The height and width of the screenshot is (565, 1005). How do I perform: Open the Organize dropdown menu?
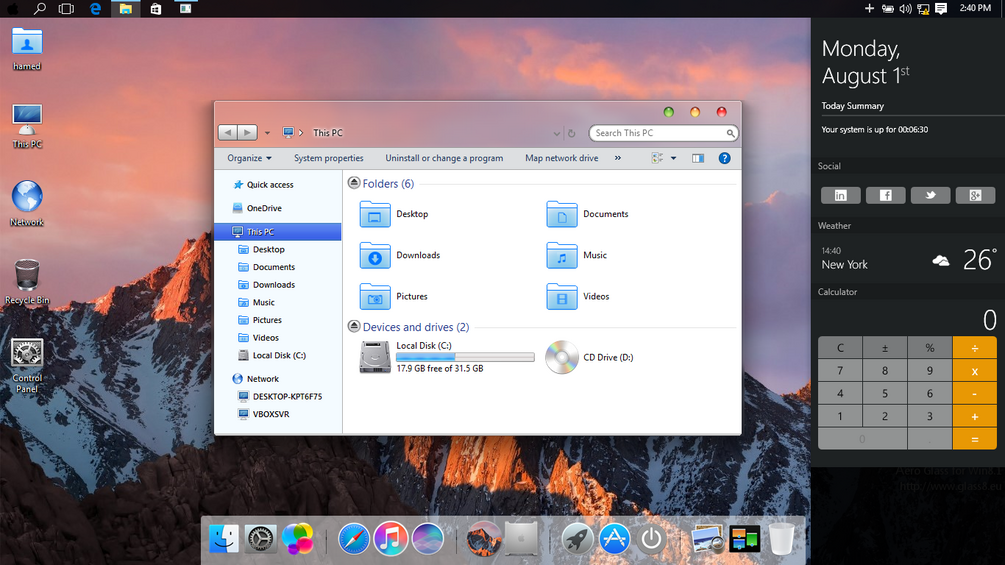(x=249, y=158)
